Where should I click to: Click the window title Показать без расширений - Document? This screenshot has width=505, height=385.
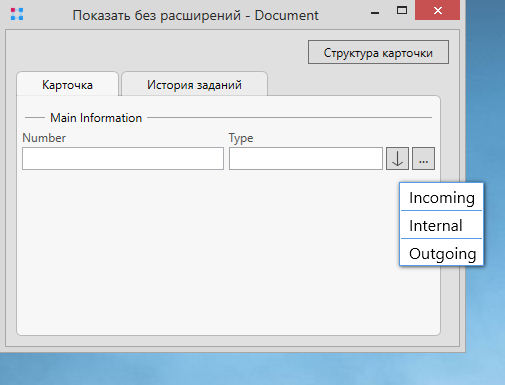[x=196, y=15]
